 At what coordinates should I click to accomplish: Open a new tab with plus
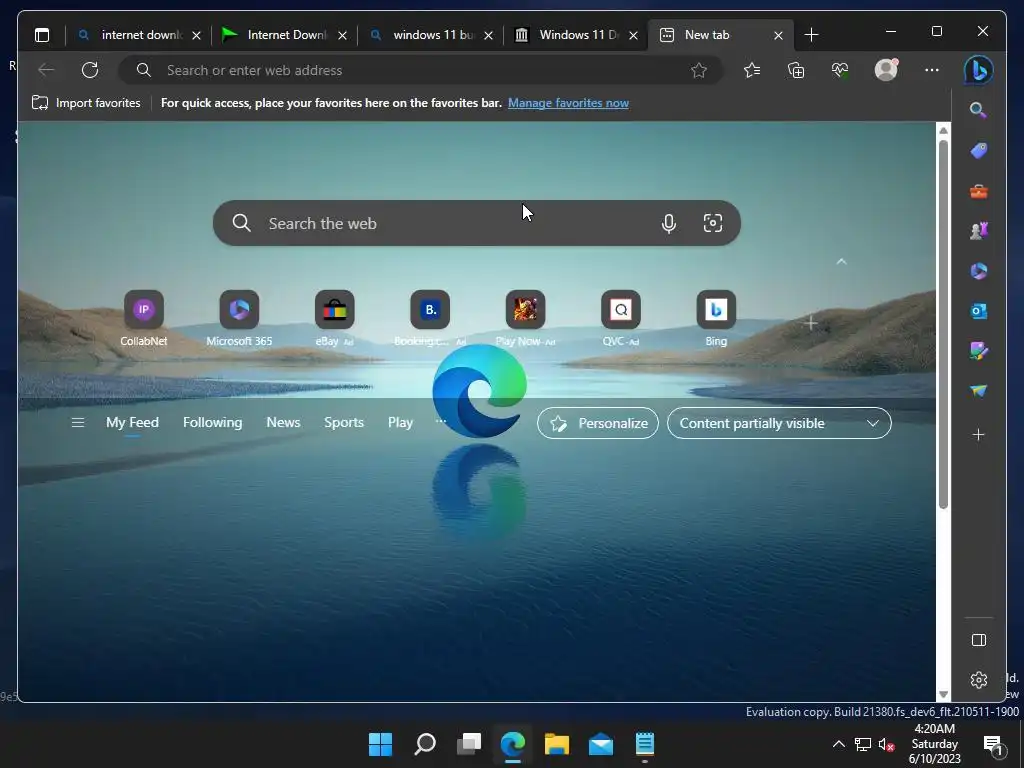tap(811, 35)
